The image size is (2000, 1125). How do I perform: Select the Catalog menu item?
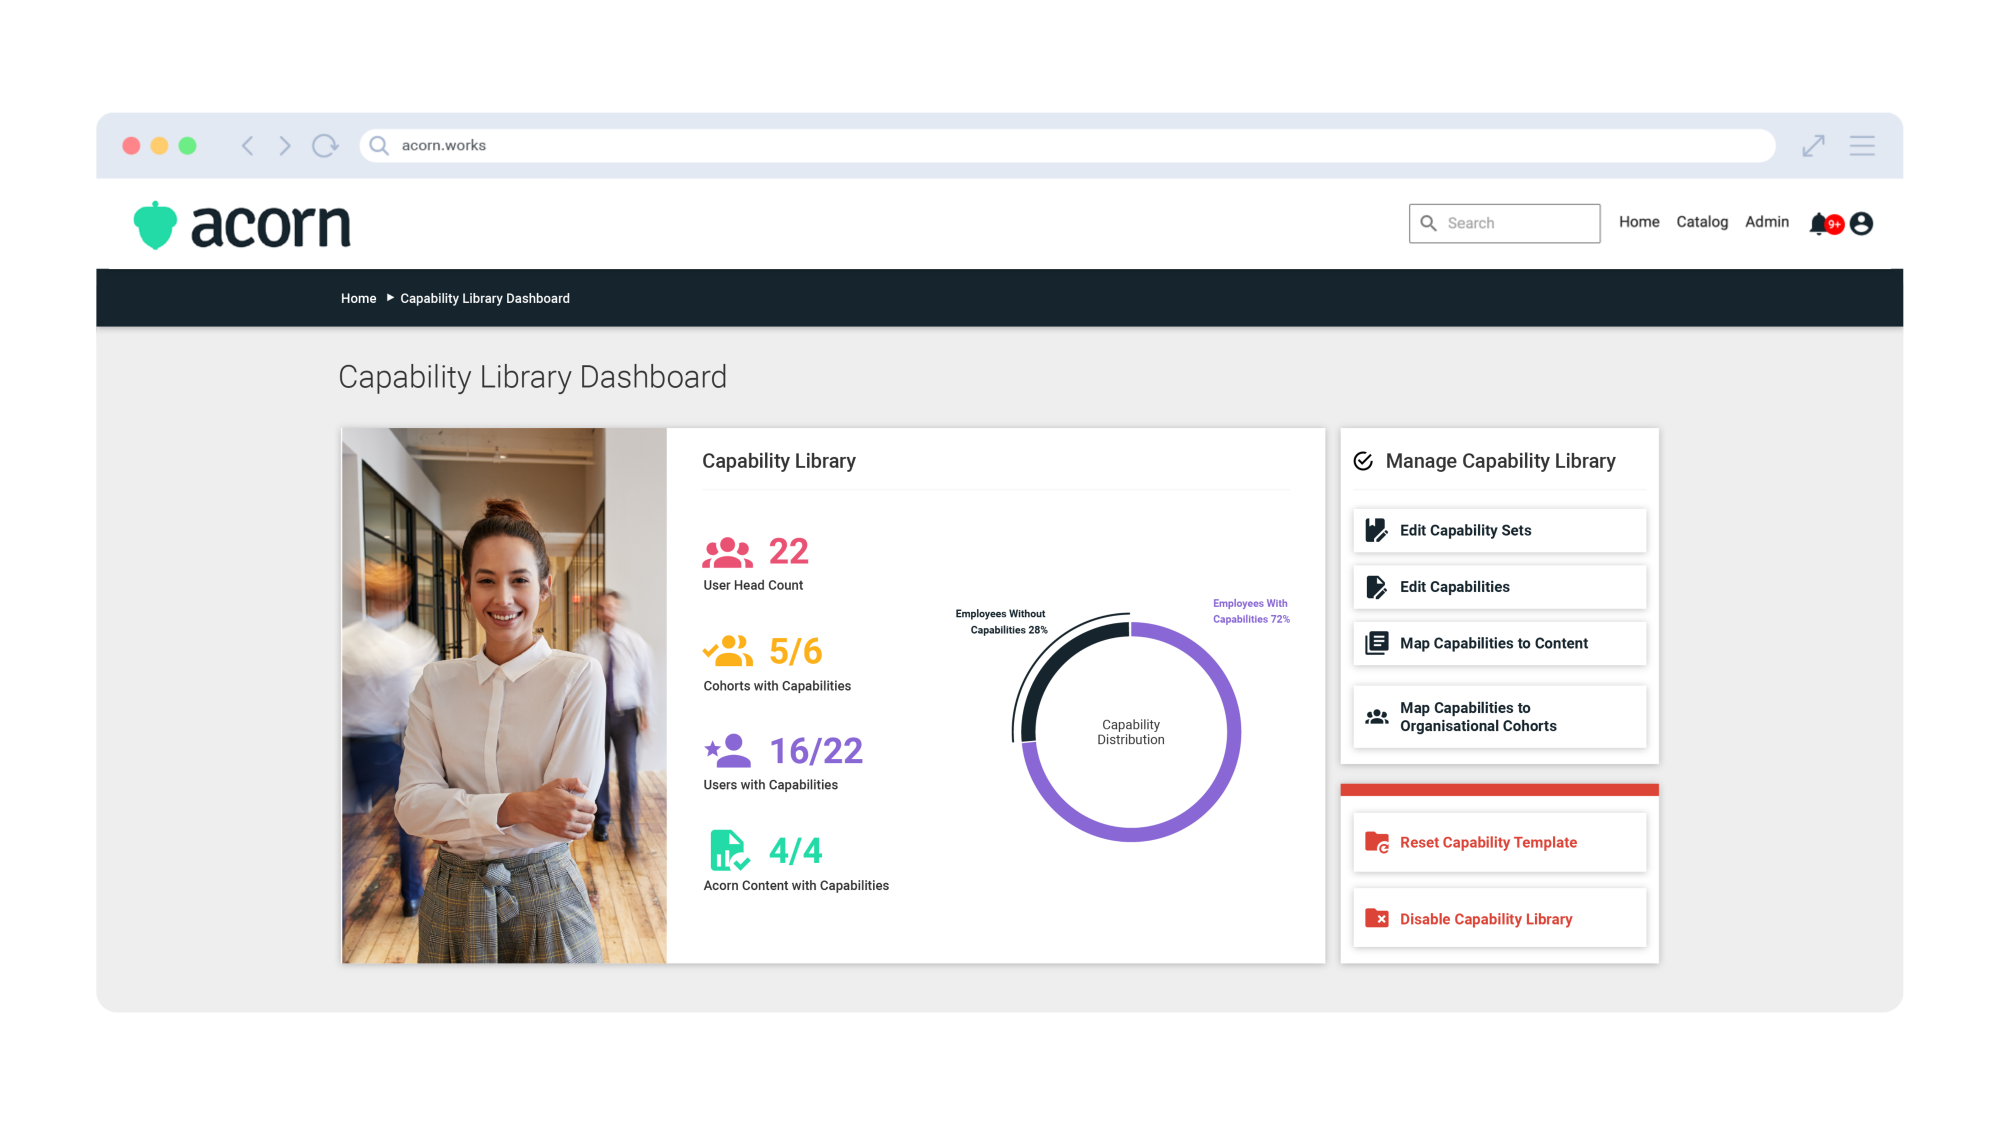point(1702,221)
